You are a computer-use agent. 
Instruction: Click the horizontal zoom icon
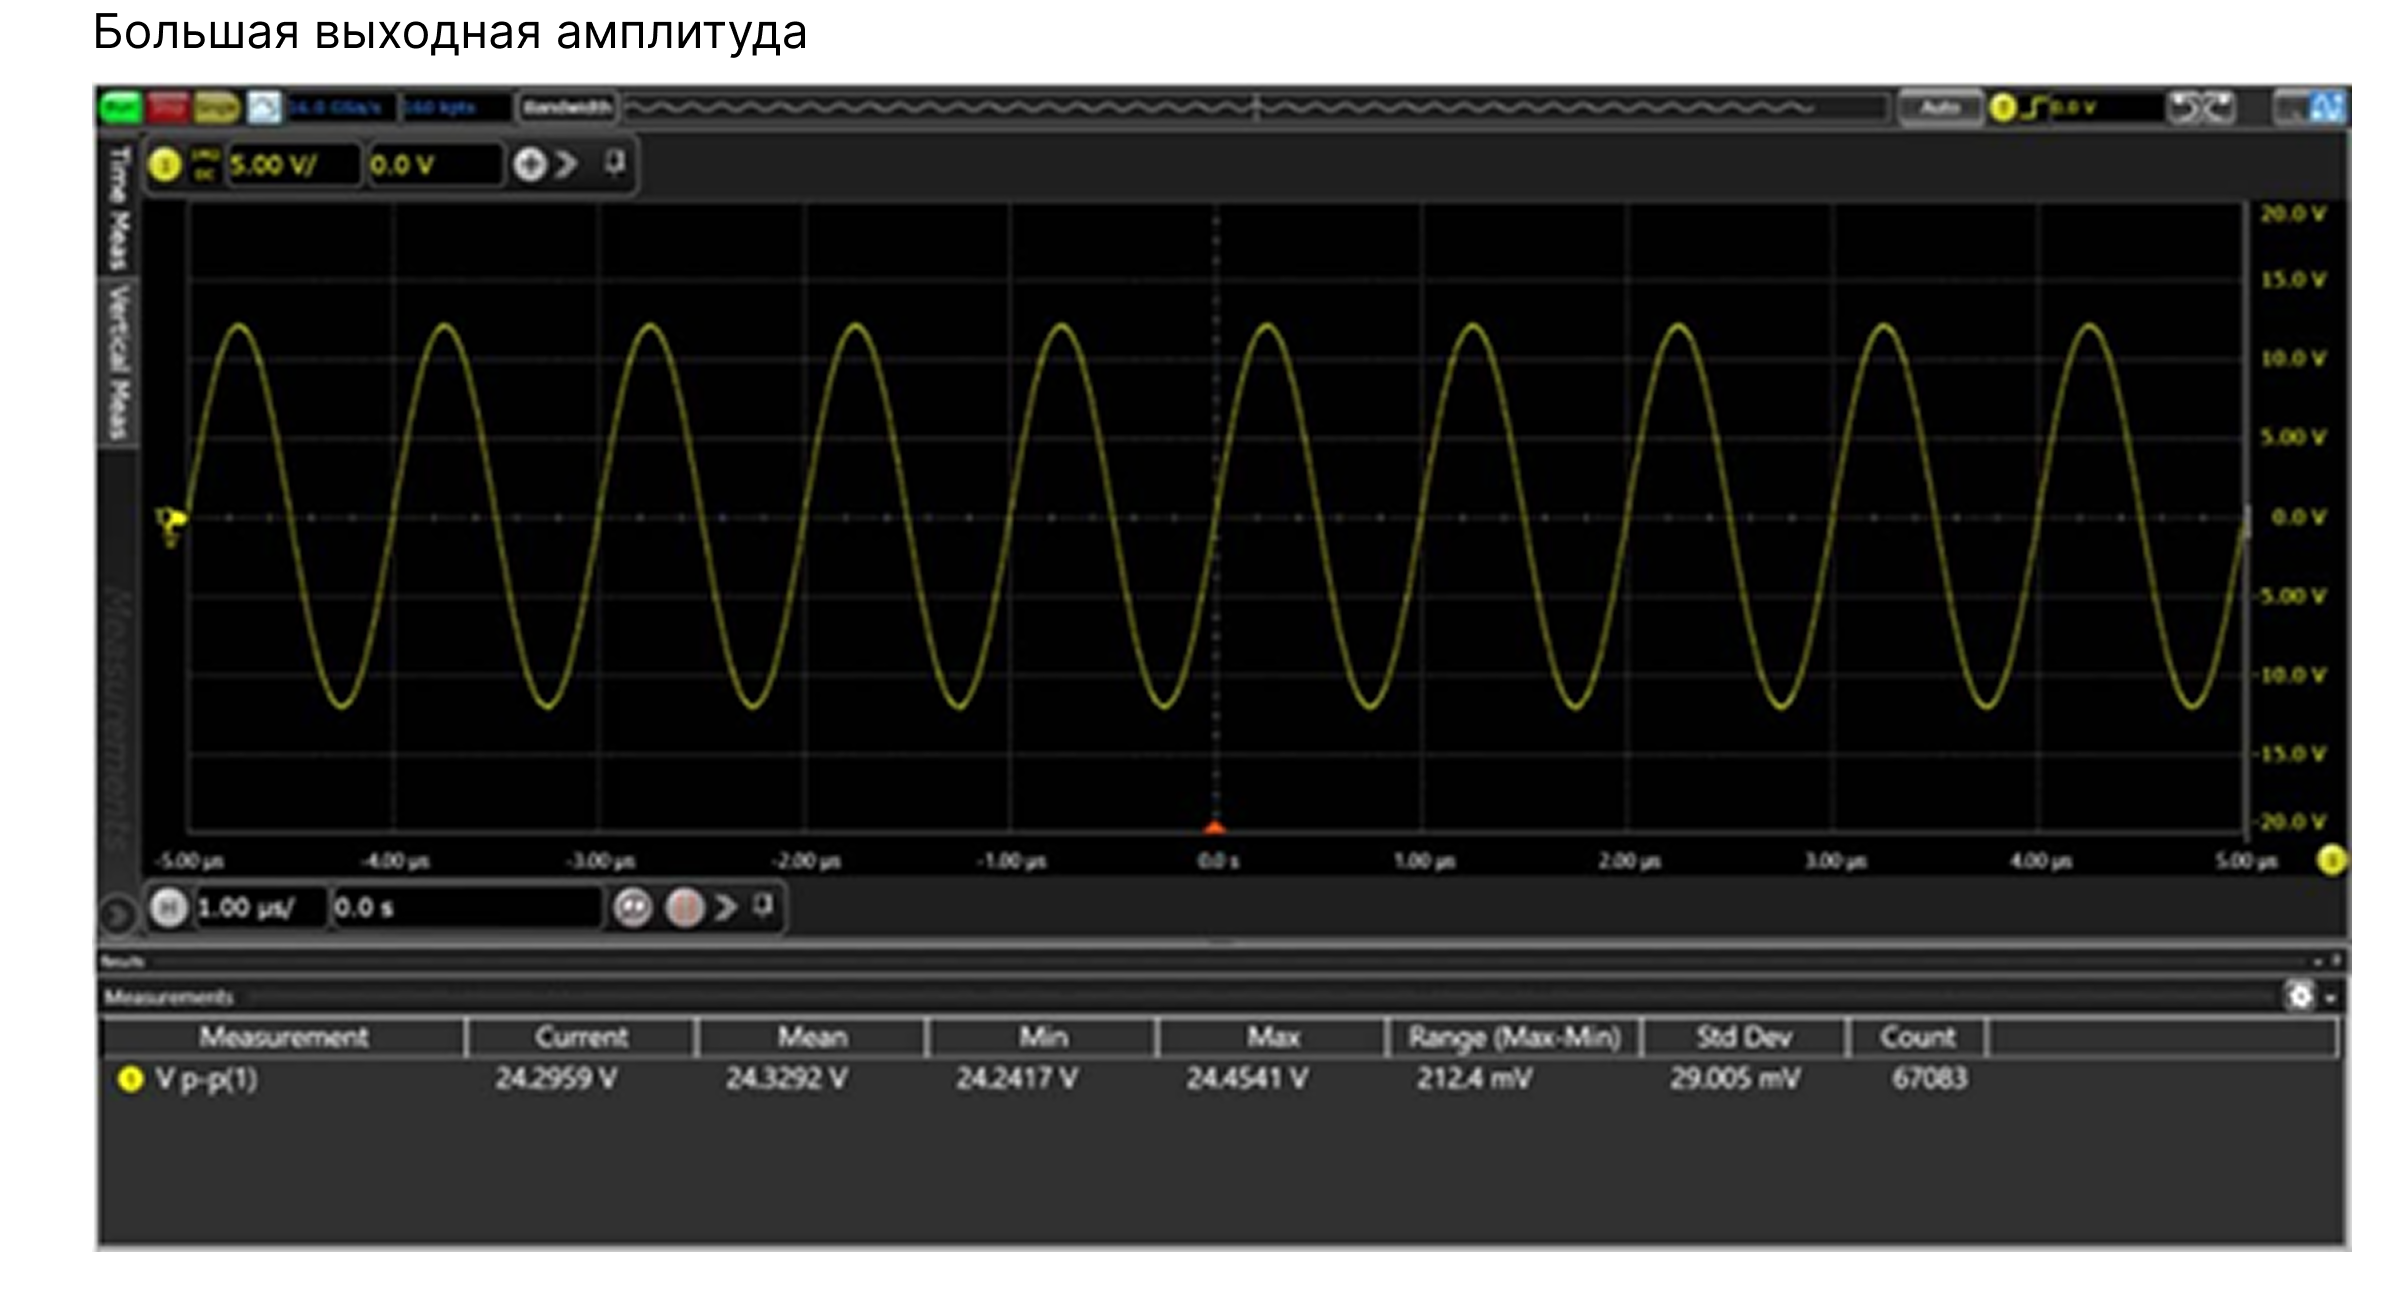coord(632,908)
